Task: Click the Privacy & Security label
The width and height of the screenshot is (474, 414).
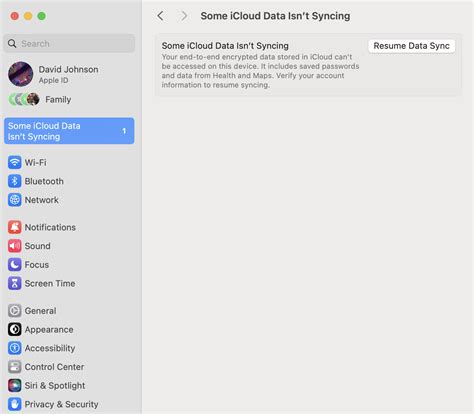Action: [62, 404]
